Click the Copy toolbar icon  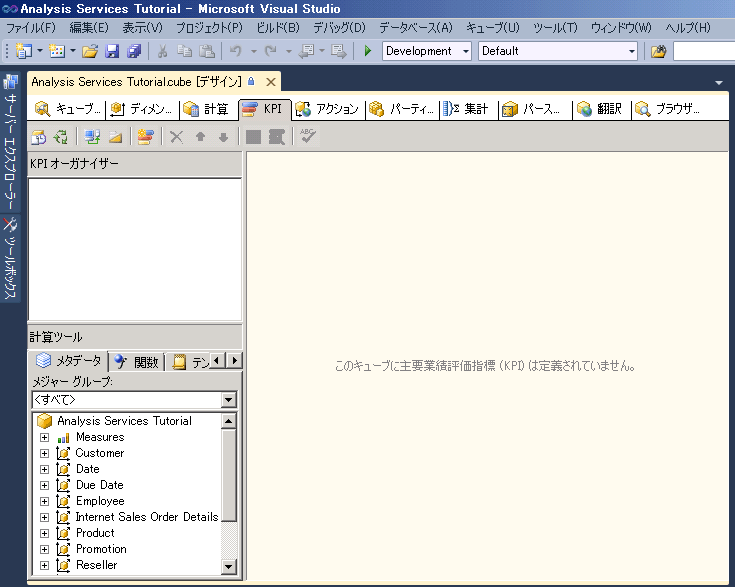coord(184,51)
